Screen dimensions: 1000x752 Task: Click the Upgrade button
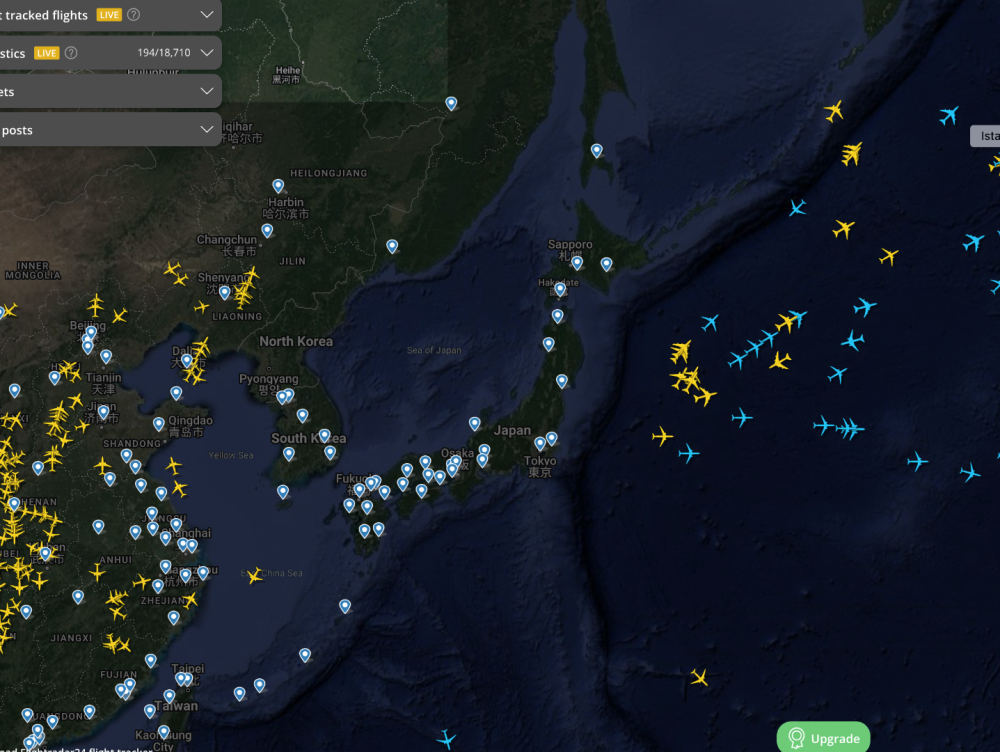pos(823,738)
